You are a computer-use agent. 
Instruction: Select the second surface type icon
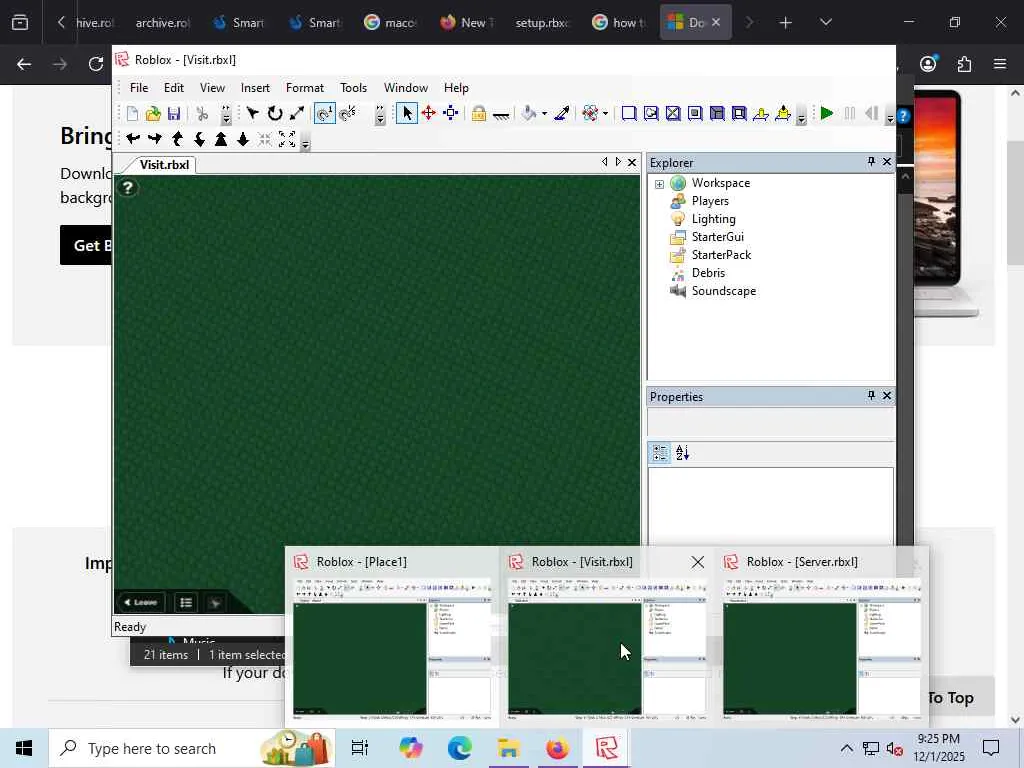(651, 114)
